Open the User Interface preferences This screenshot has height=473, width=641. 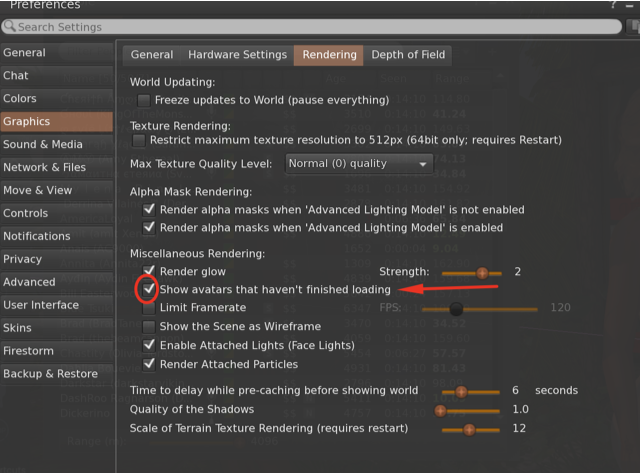pyautogui.click(x=57, y=305)
